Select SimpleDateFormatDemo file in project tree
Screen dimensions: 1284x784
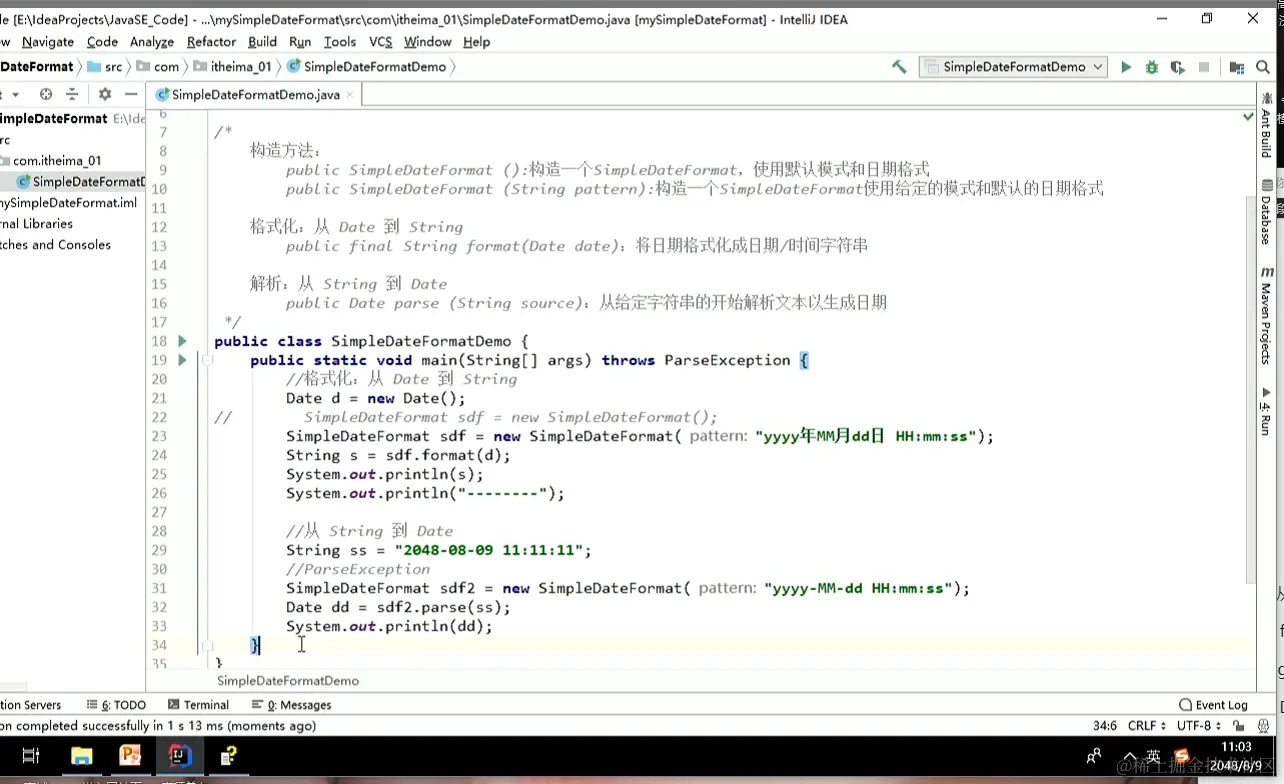80,182
